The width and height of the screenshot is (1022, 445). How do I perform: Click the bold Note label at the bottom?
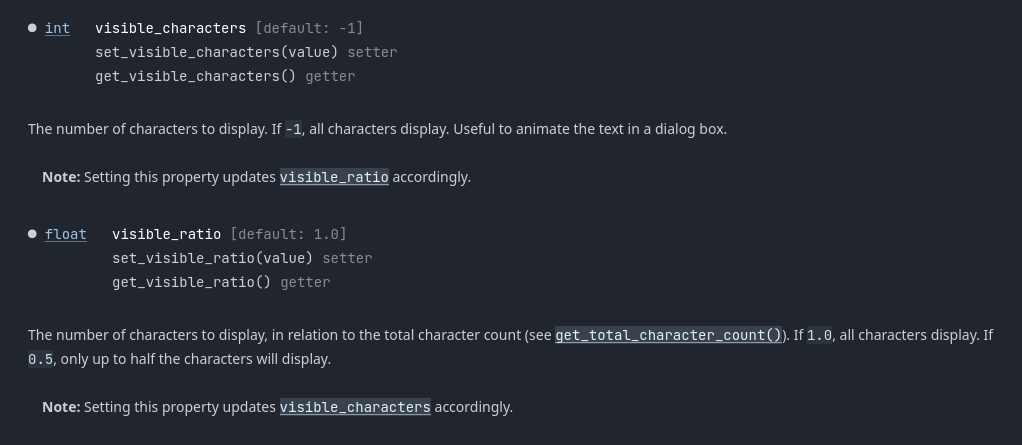61,407
